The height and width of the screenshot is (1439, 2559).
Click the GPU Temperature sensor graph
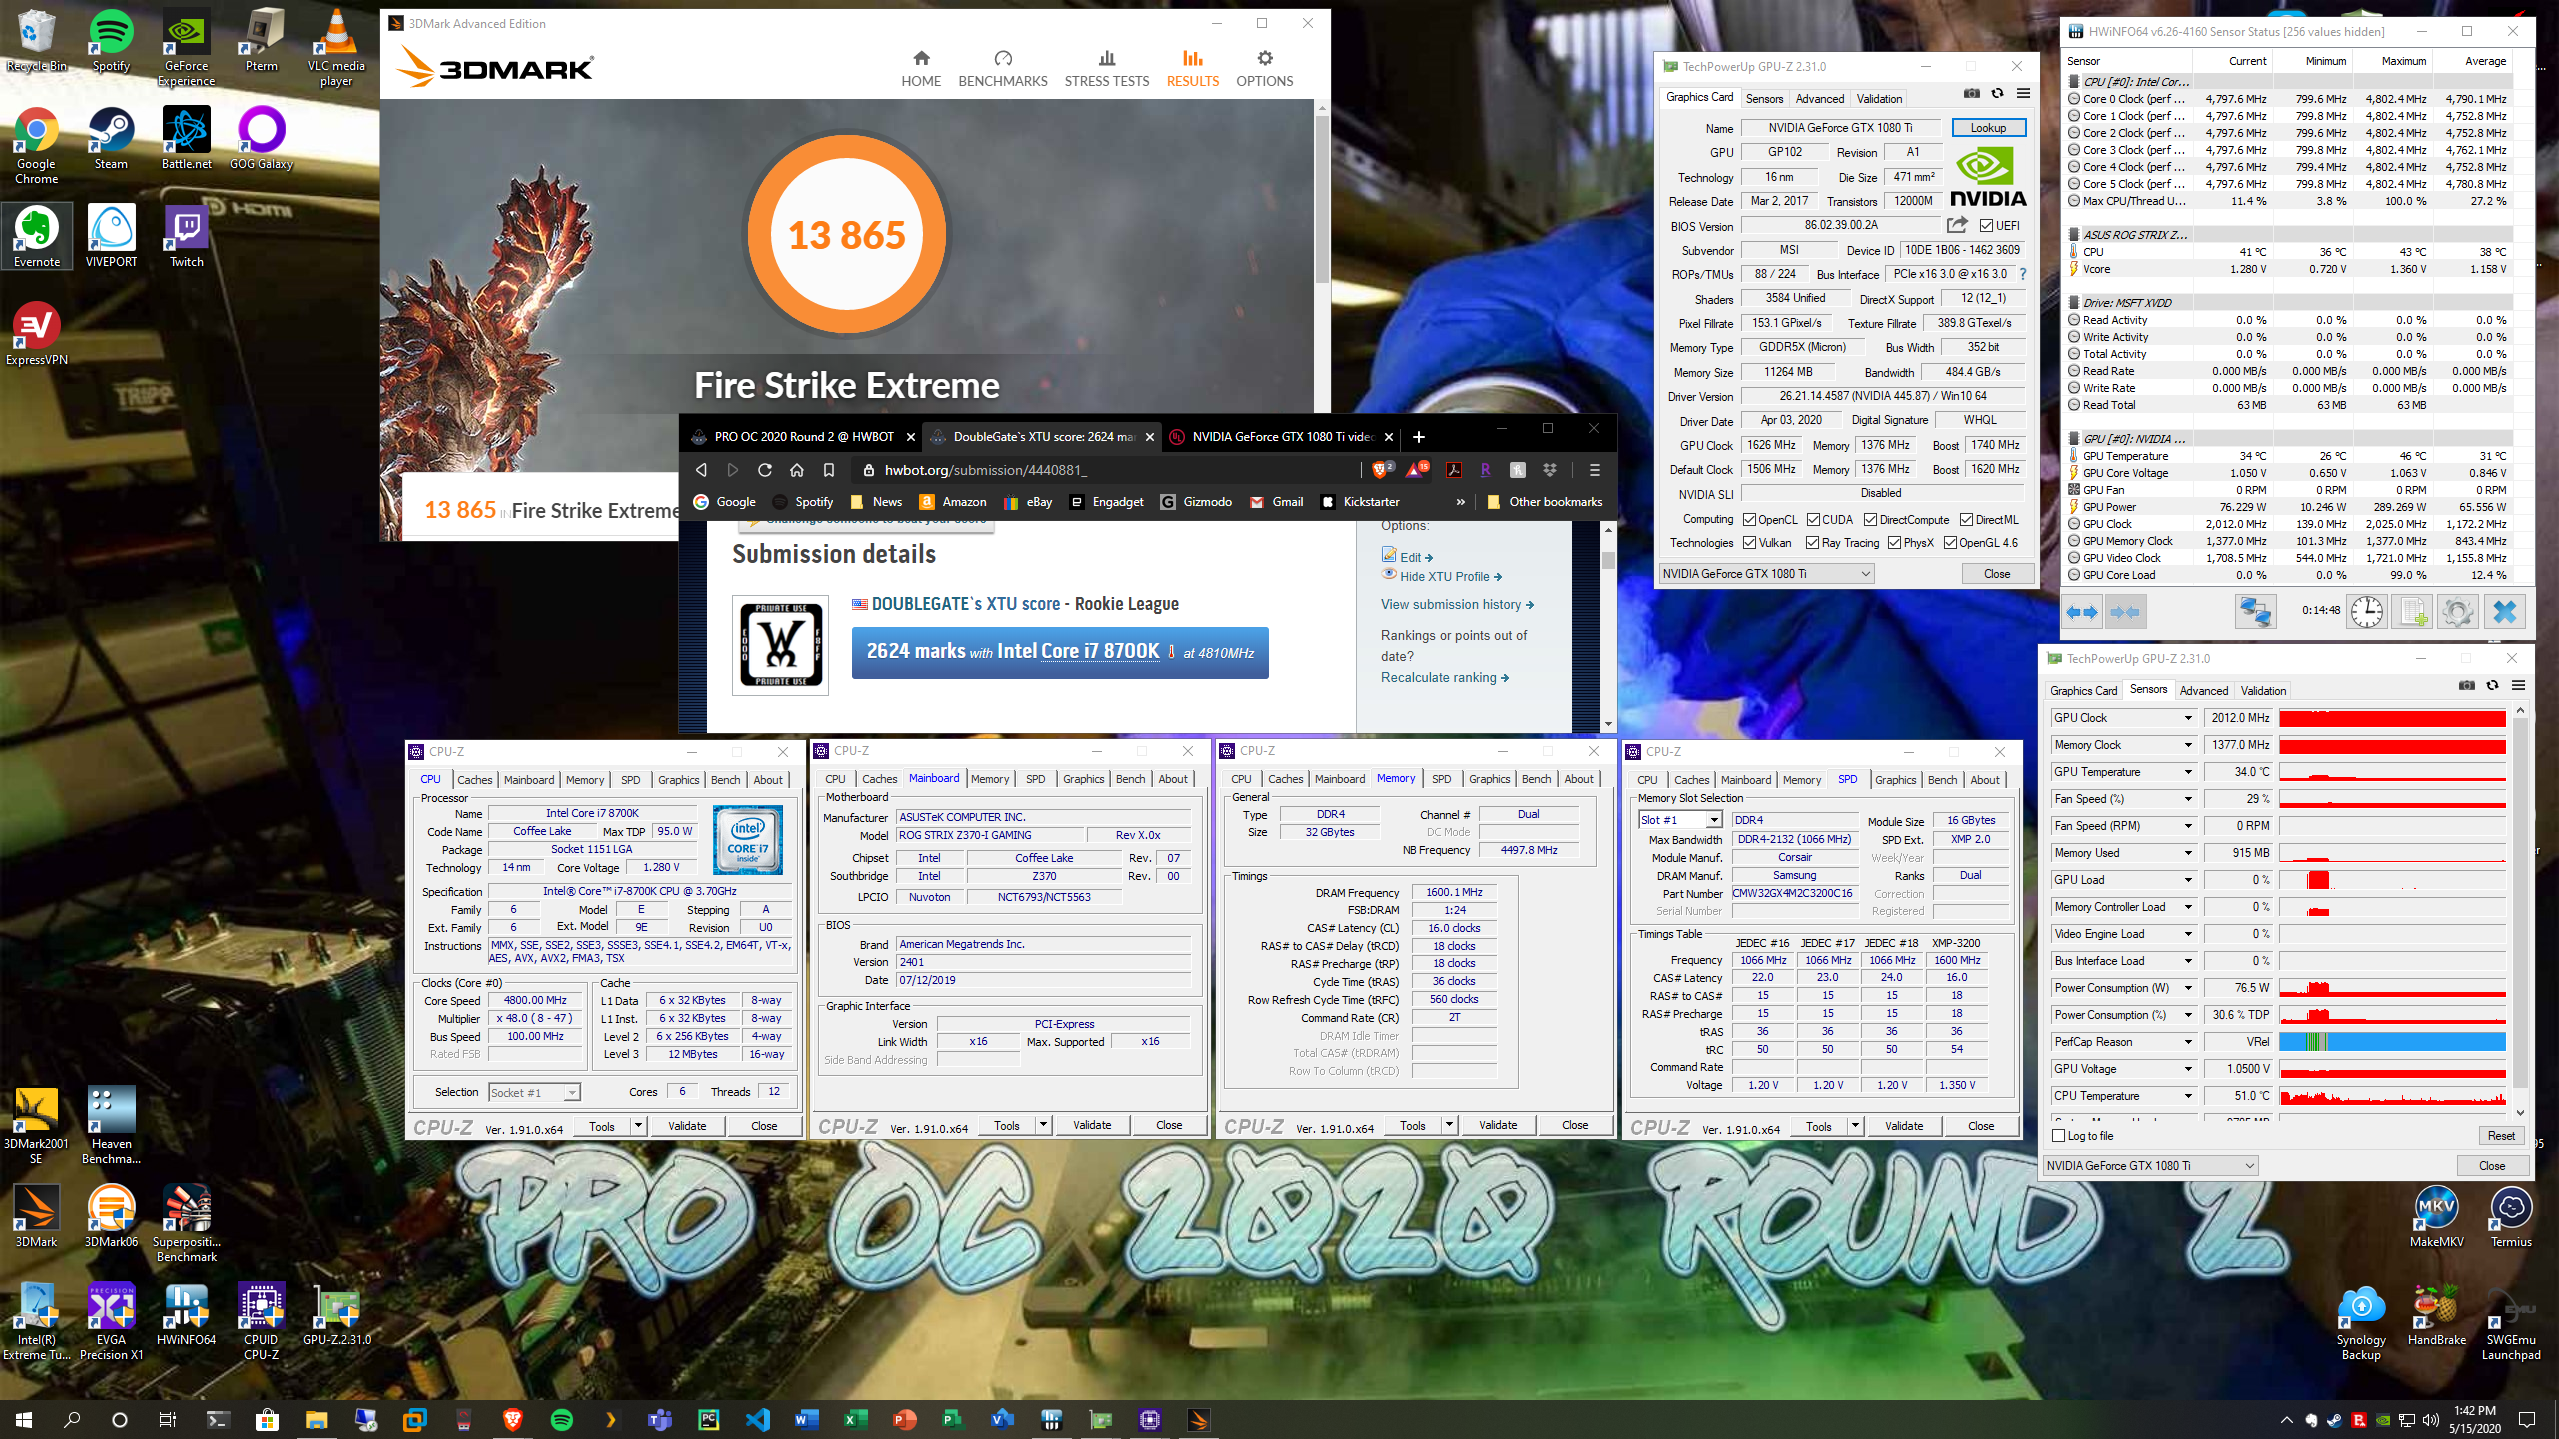(2392, 772)
